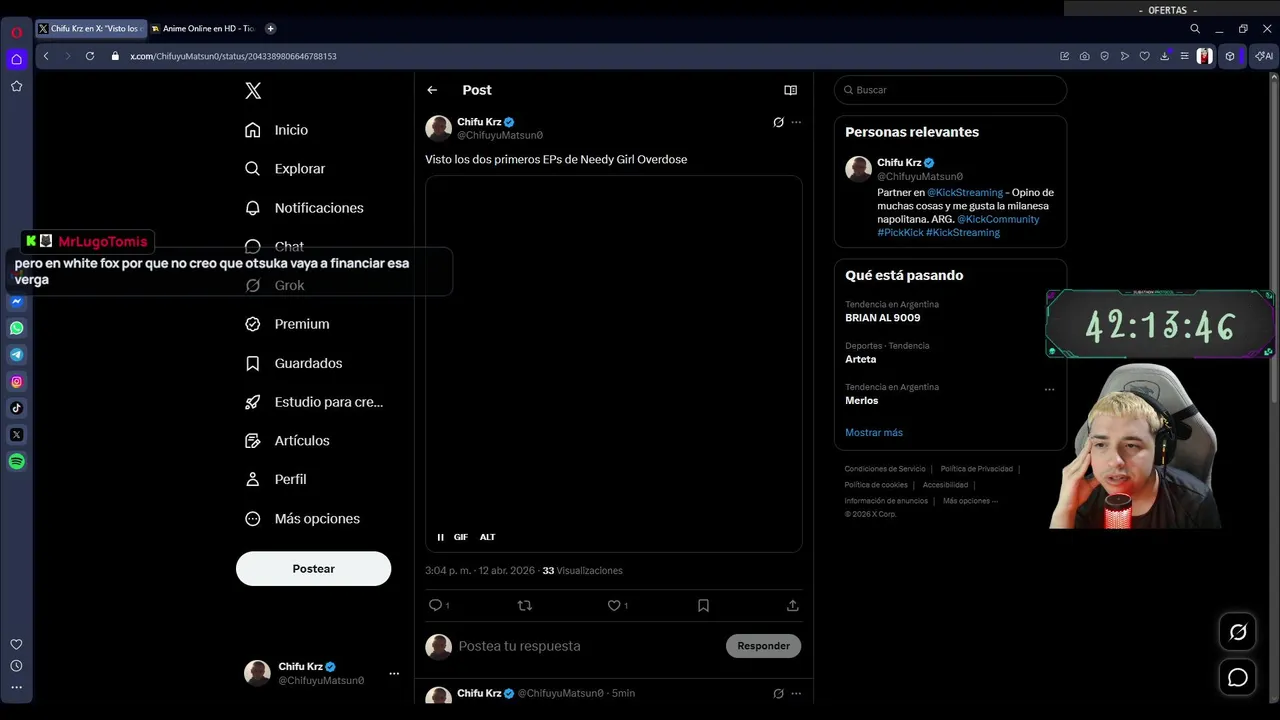
Task: Share the post with the share icon
Action: coord(792,605)
